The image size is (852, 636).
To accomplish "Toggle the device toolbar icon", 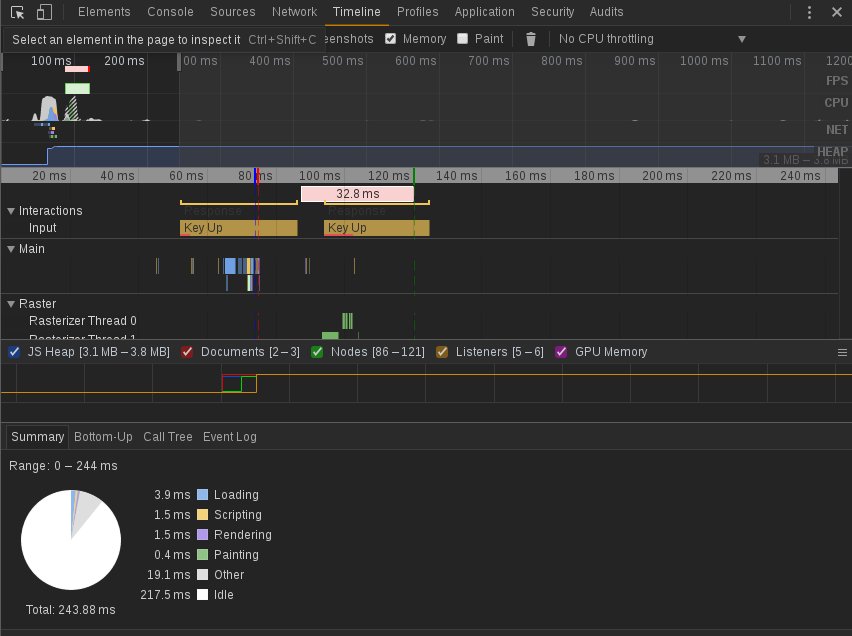I will coord(44,12).
